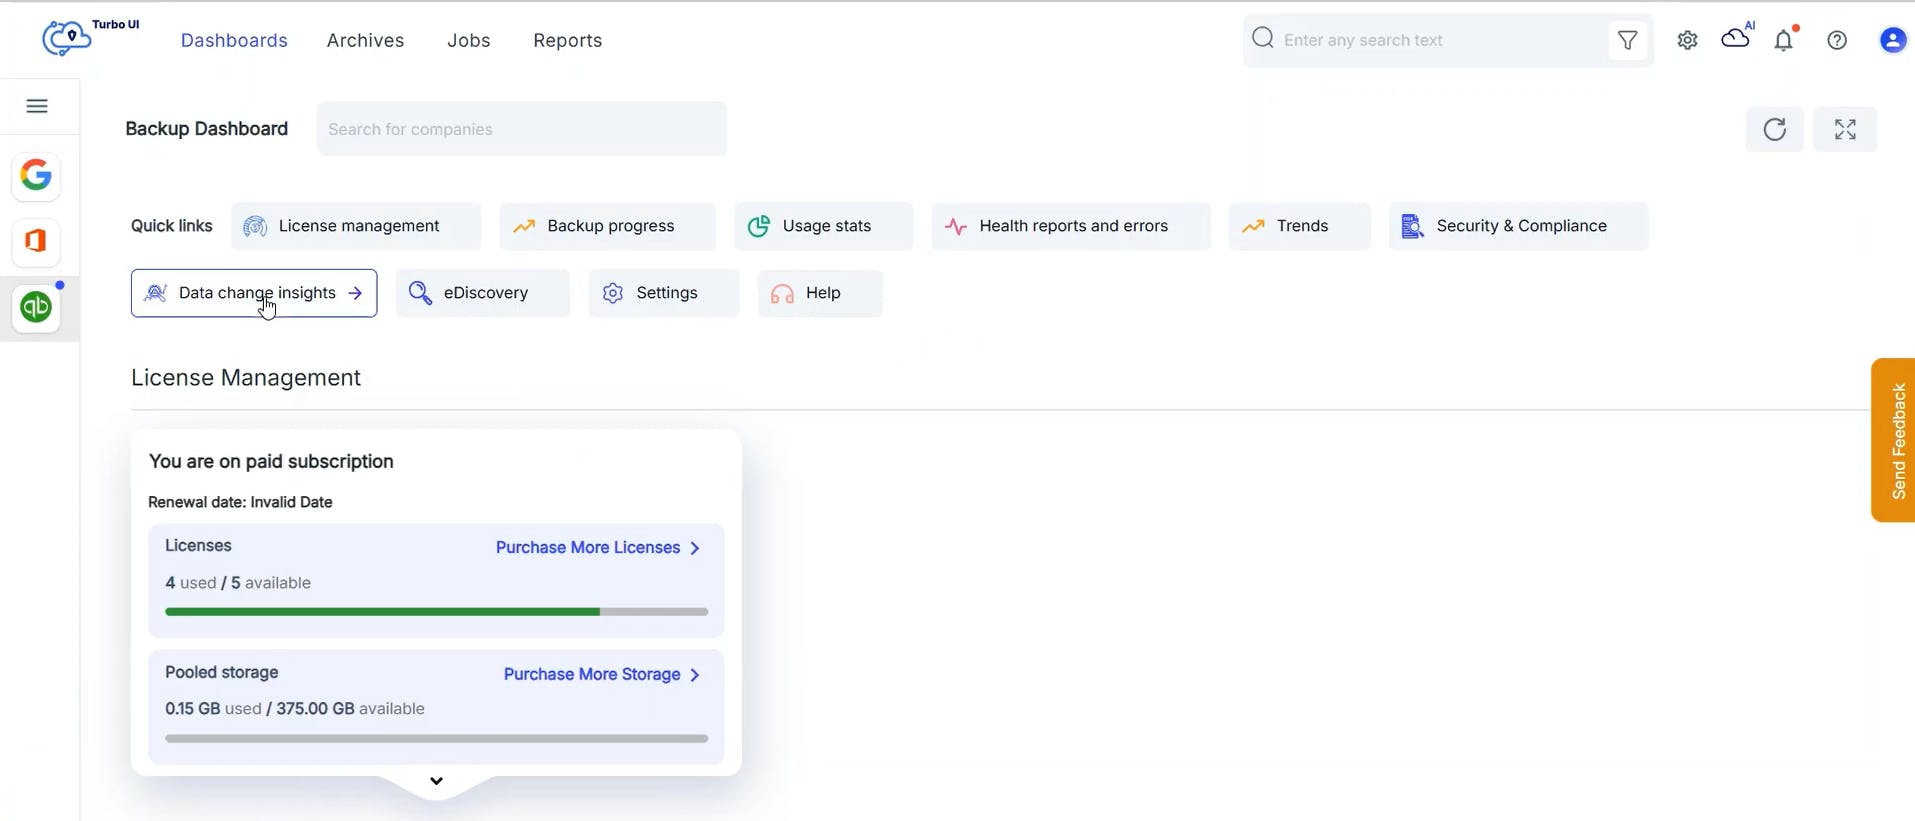This screenshot has width=1915, height=821.
Task: Switch to the Archives tab
Action: 365,41
